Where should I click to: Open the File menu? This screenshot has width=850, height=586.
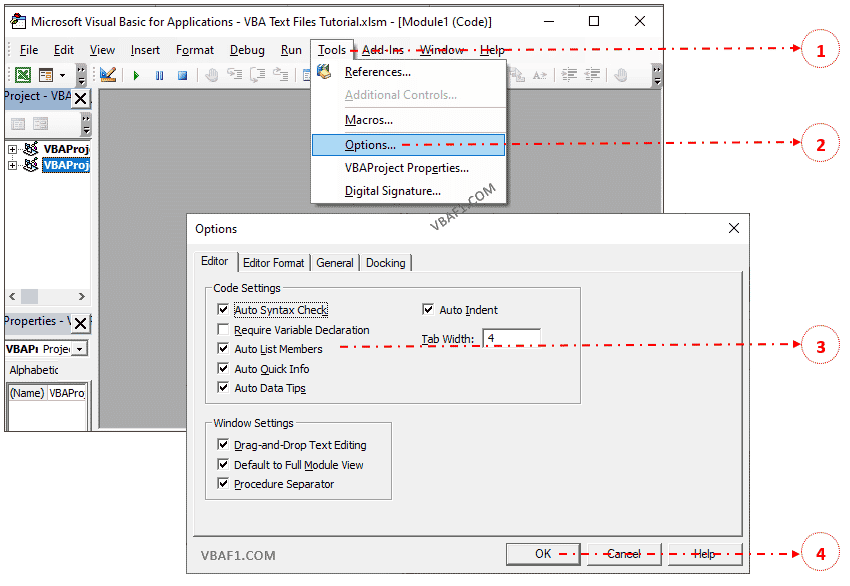29,50
